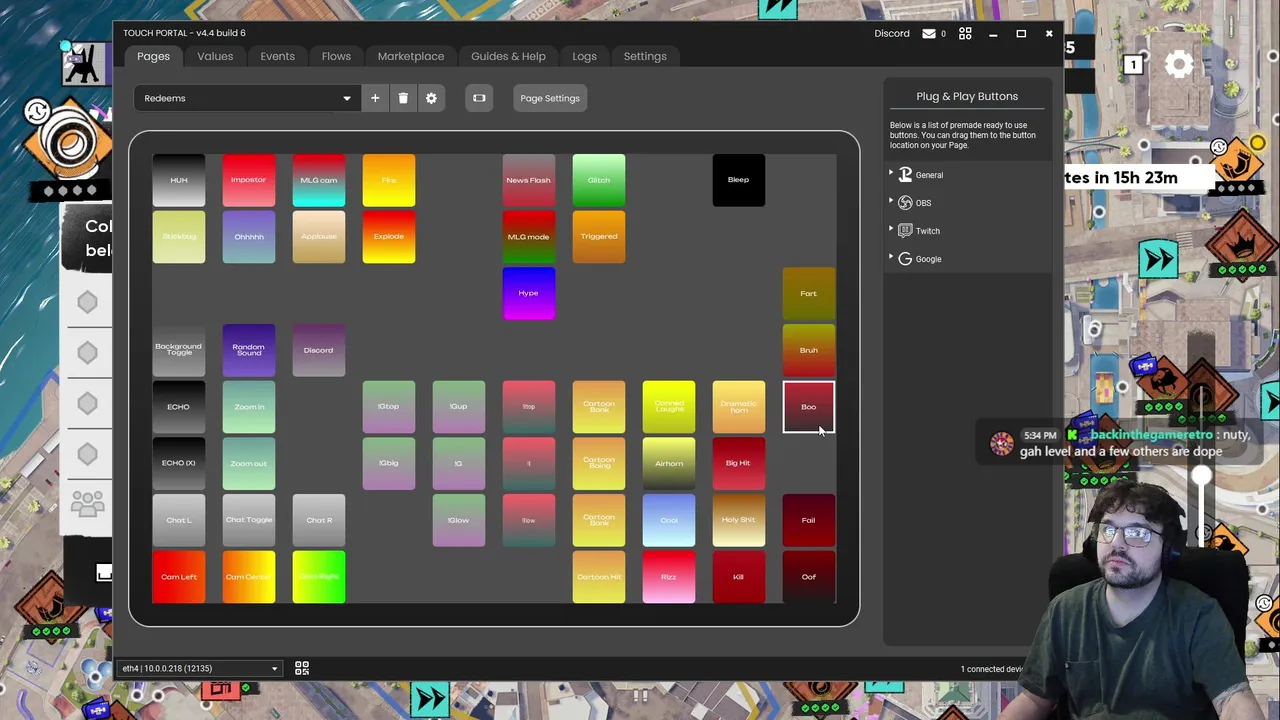
Task: Select the Ohhhhh button tile
Action: coord(249,237)
